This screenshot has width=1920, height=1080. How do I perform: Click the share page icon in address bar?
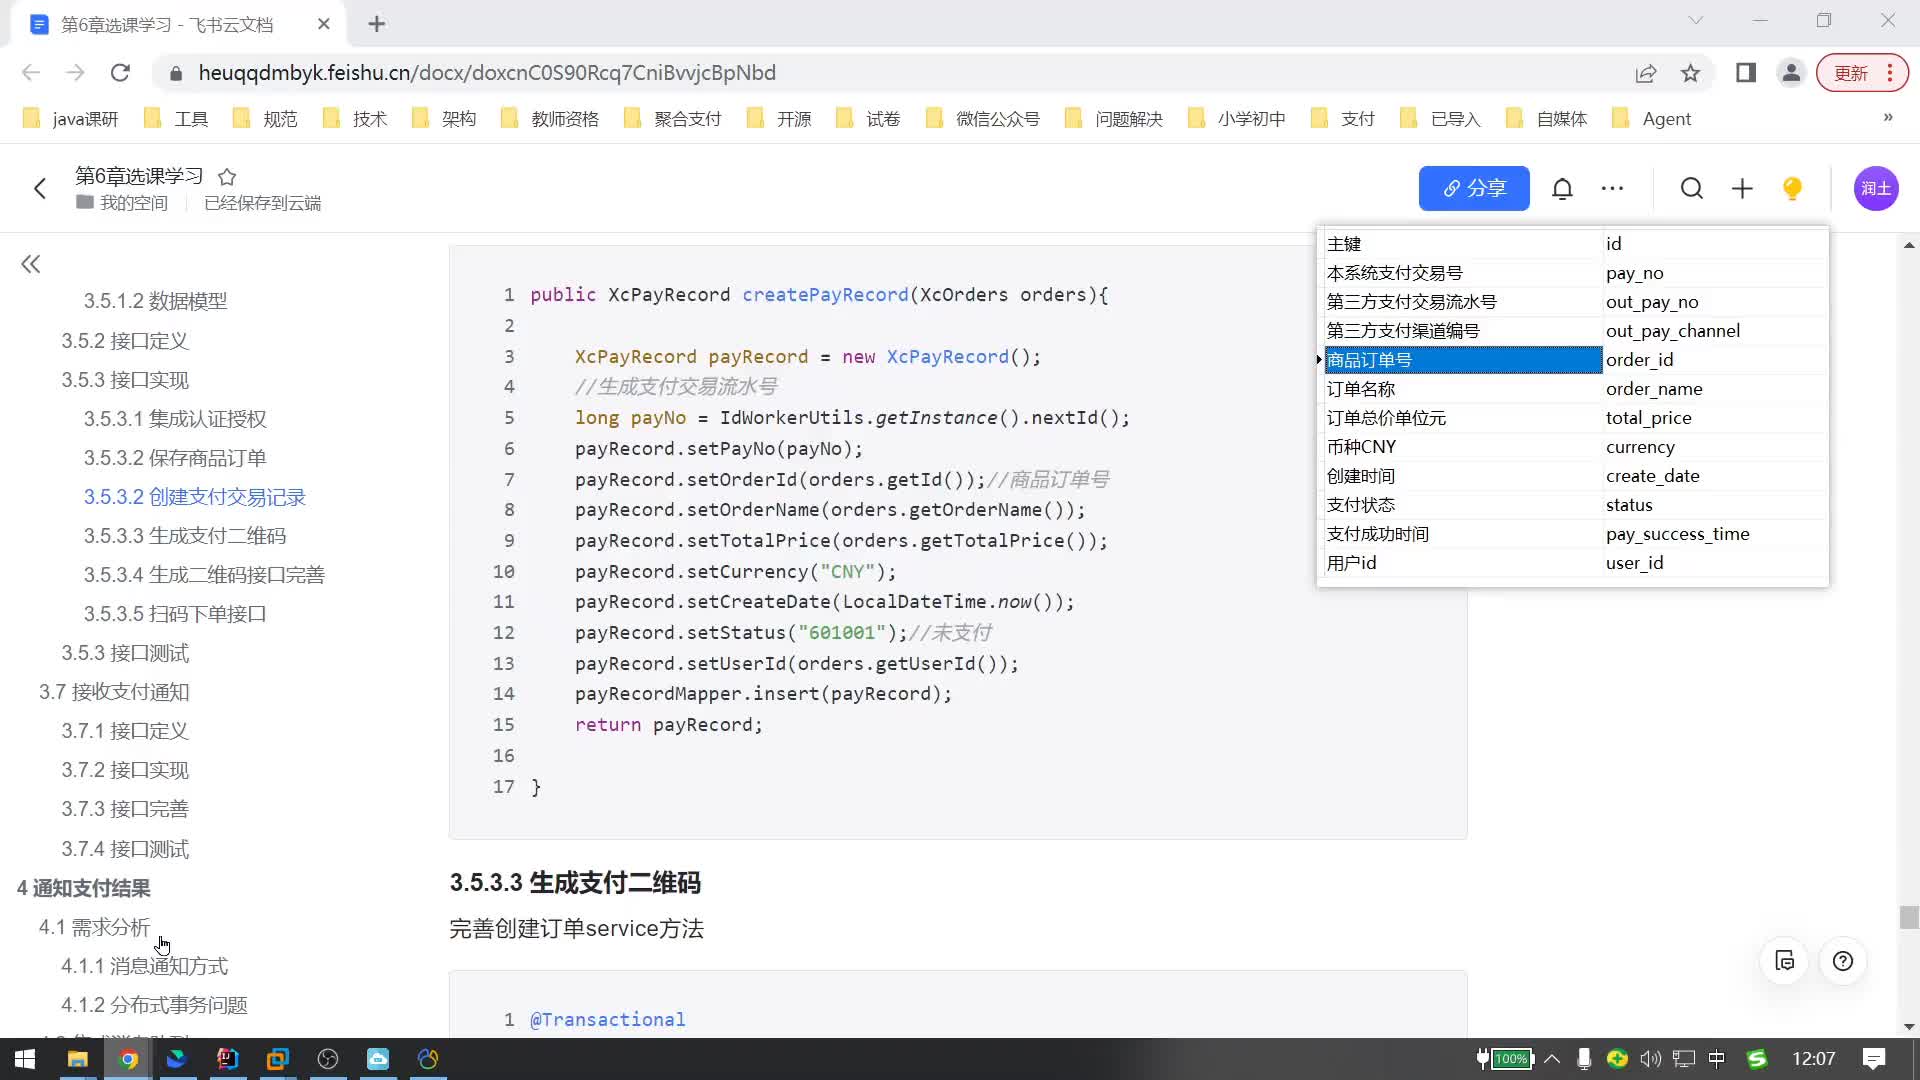tap(1645, 73)
